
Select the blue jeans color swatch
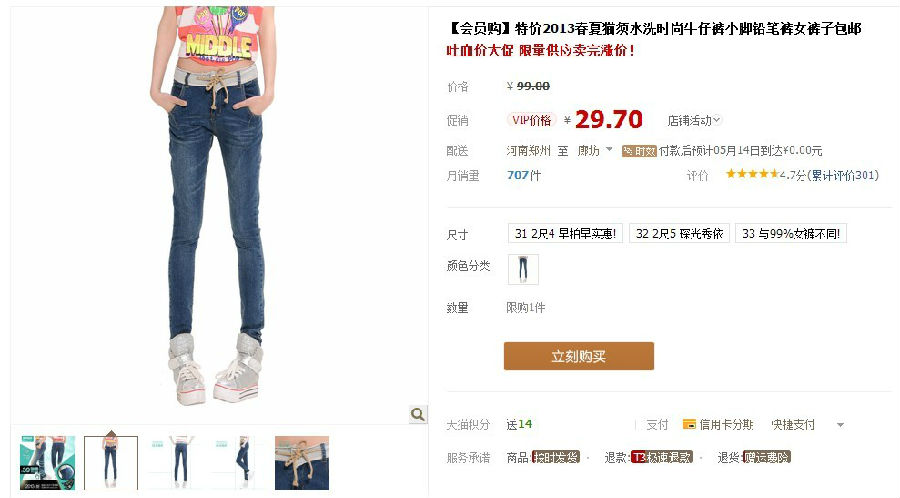point(523,270)
